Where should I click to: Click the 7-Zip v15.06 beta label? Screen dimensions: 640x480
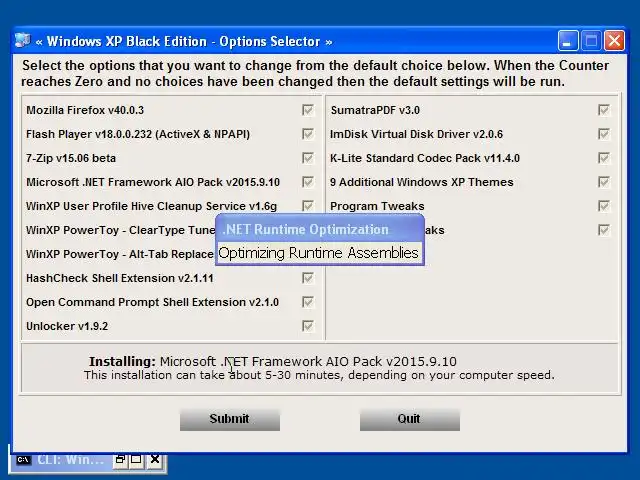pyautogui.click(x=71, y=158)
